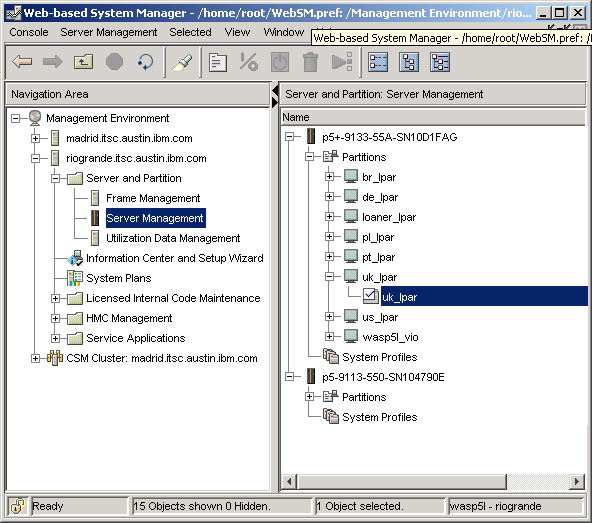Select the highlighted uk_lpar profile row
The height and width of the screenshot is (523, 592).
(x=484, y=296)
